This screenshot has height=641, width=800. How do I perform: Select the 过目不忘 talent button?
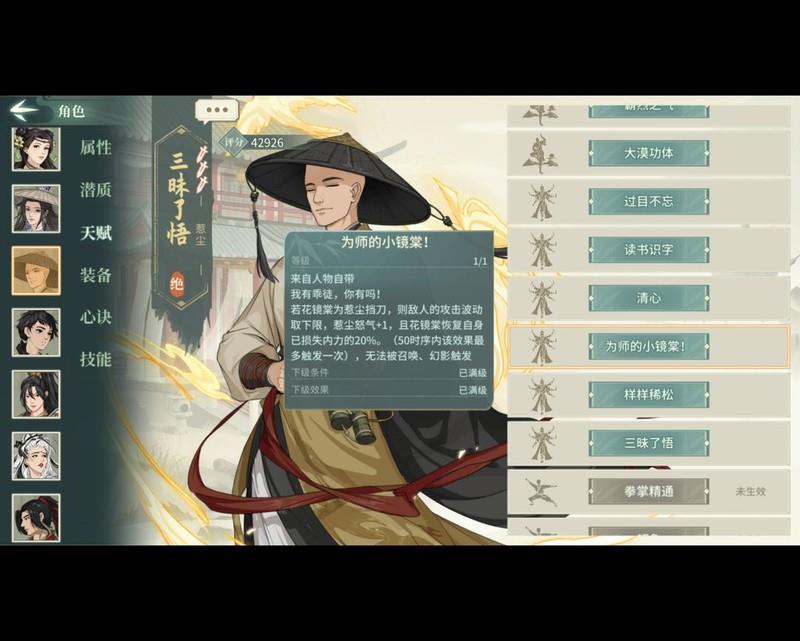tap(648, 202)
